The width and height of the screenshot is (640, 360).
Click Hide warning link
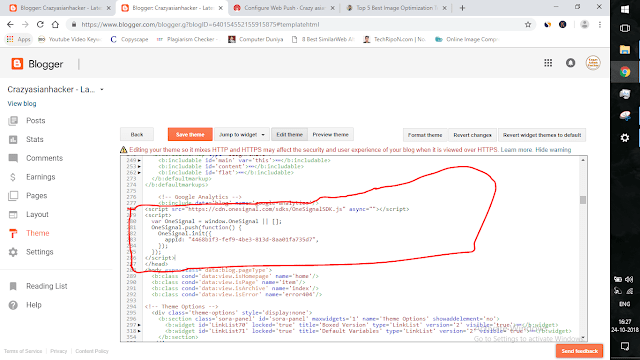(x=553, y=150)
